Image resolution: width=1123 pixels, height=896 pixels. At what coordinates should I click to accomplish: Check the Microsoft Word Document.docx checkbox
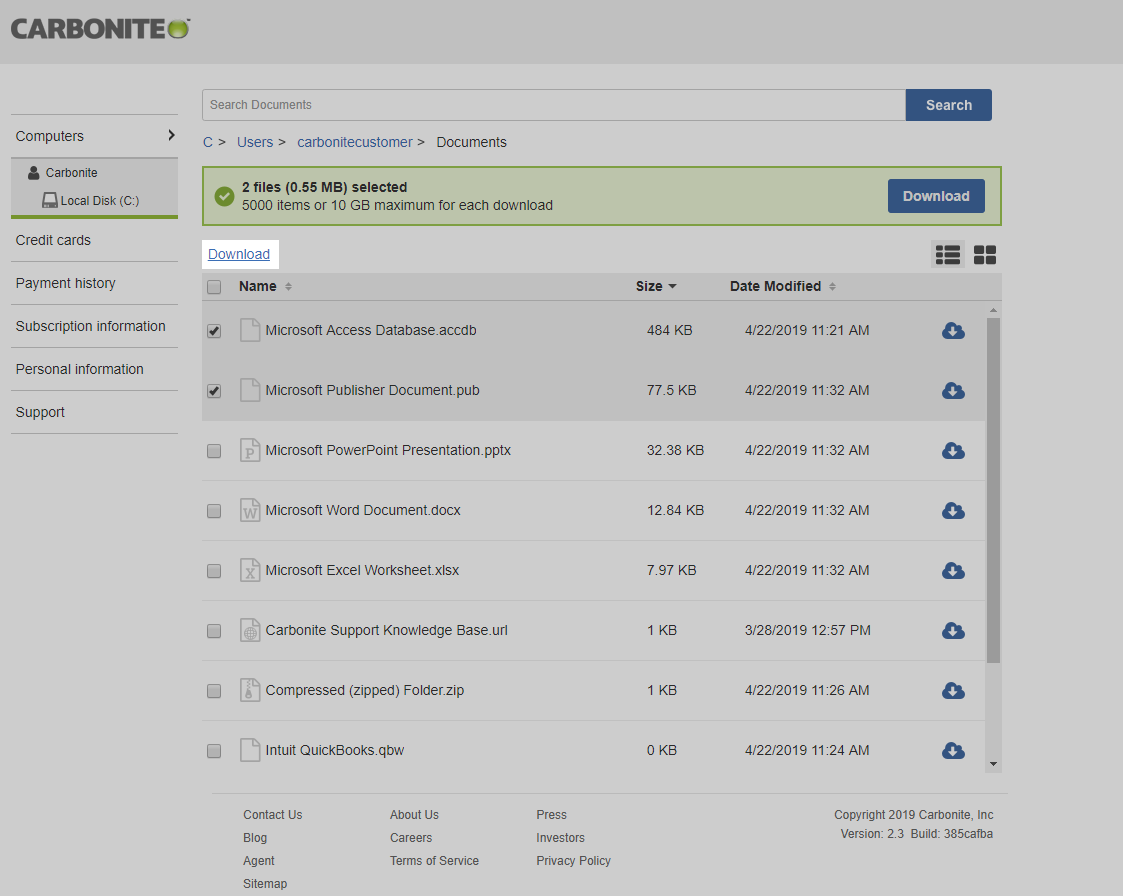click(x=213, y=511)
